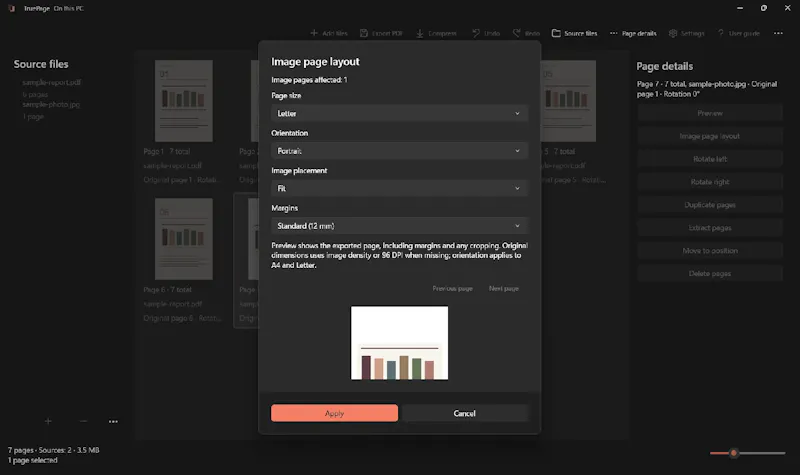
Task: Click the Source files panel heading
Action: [x=41, y=64]
